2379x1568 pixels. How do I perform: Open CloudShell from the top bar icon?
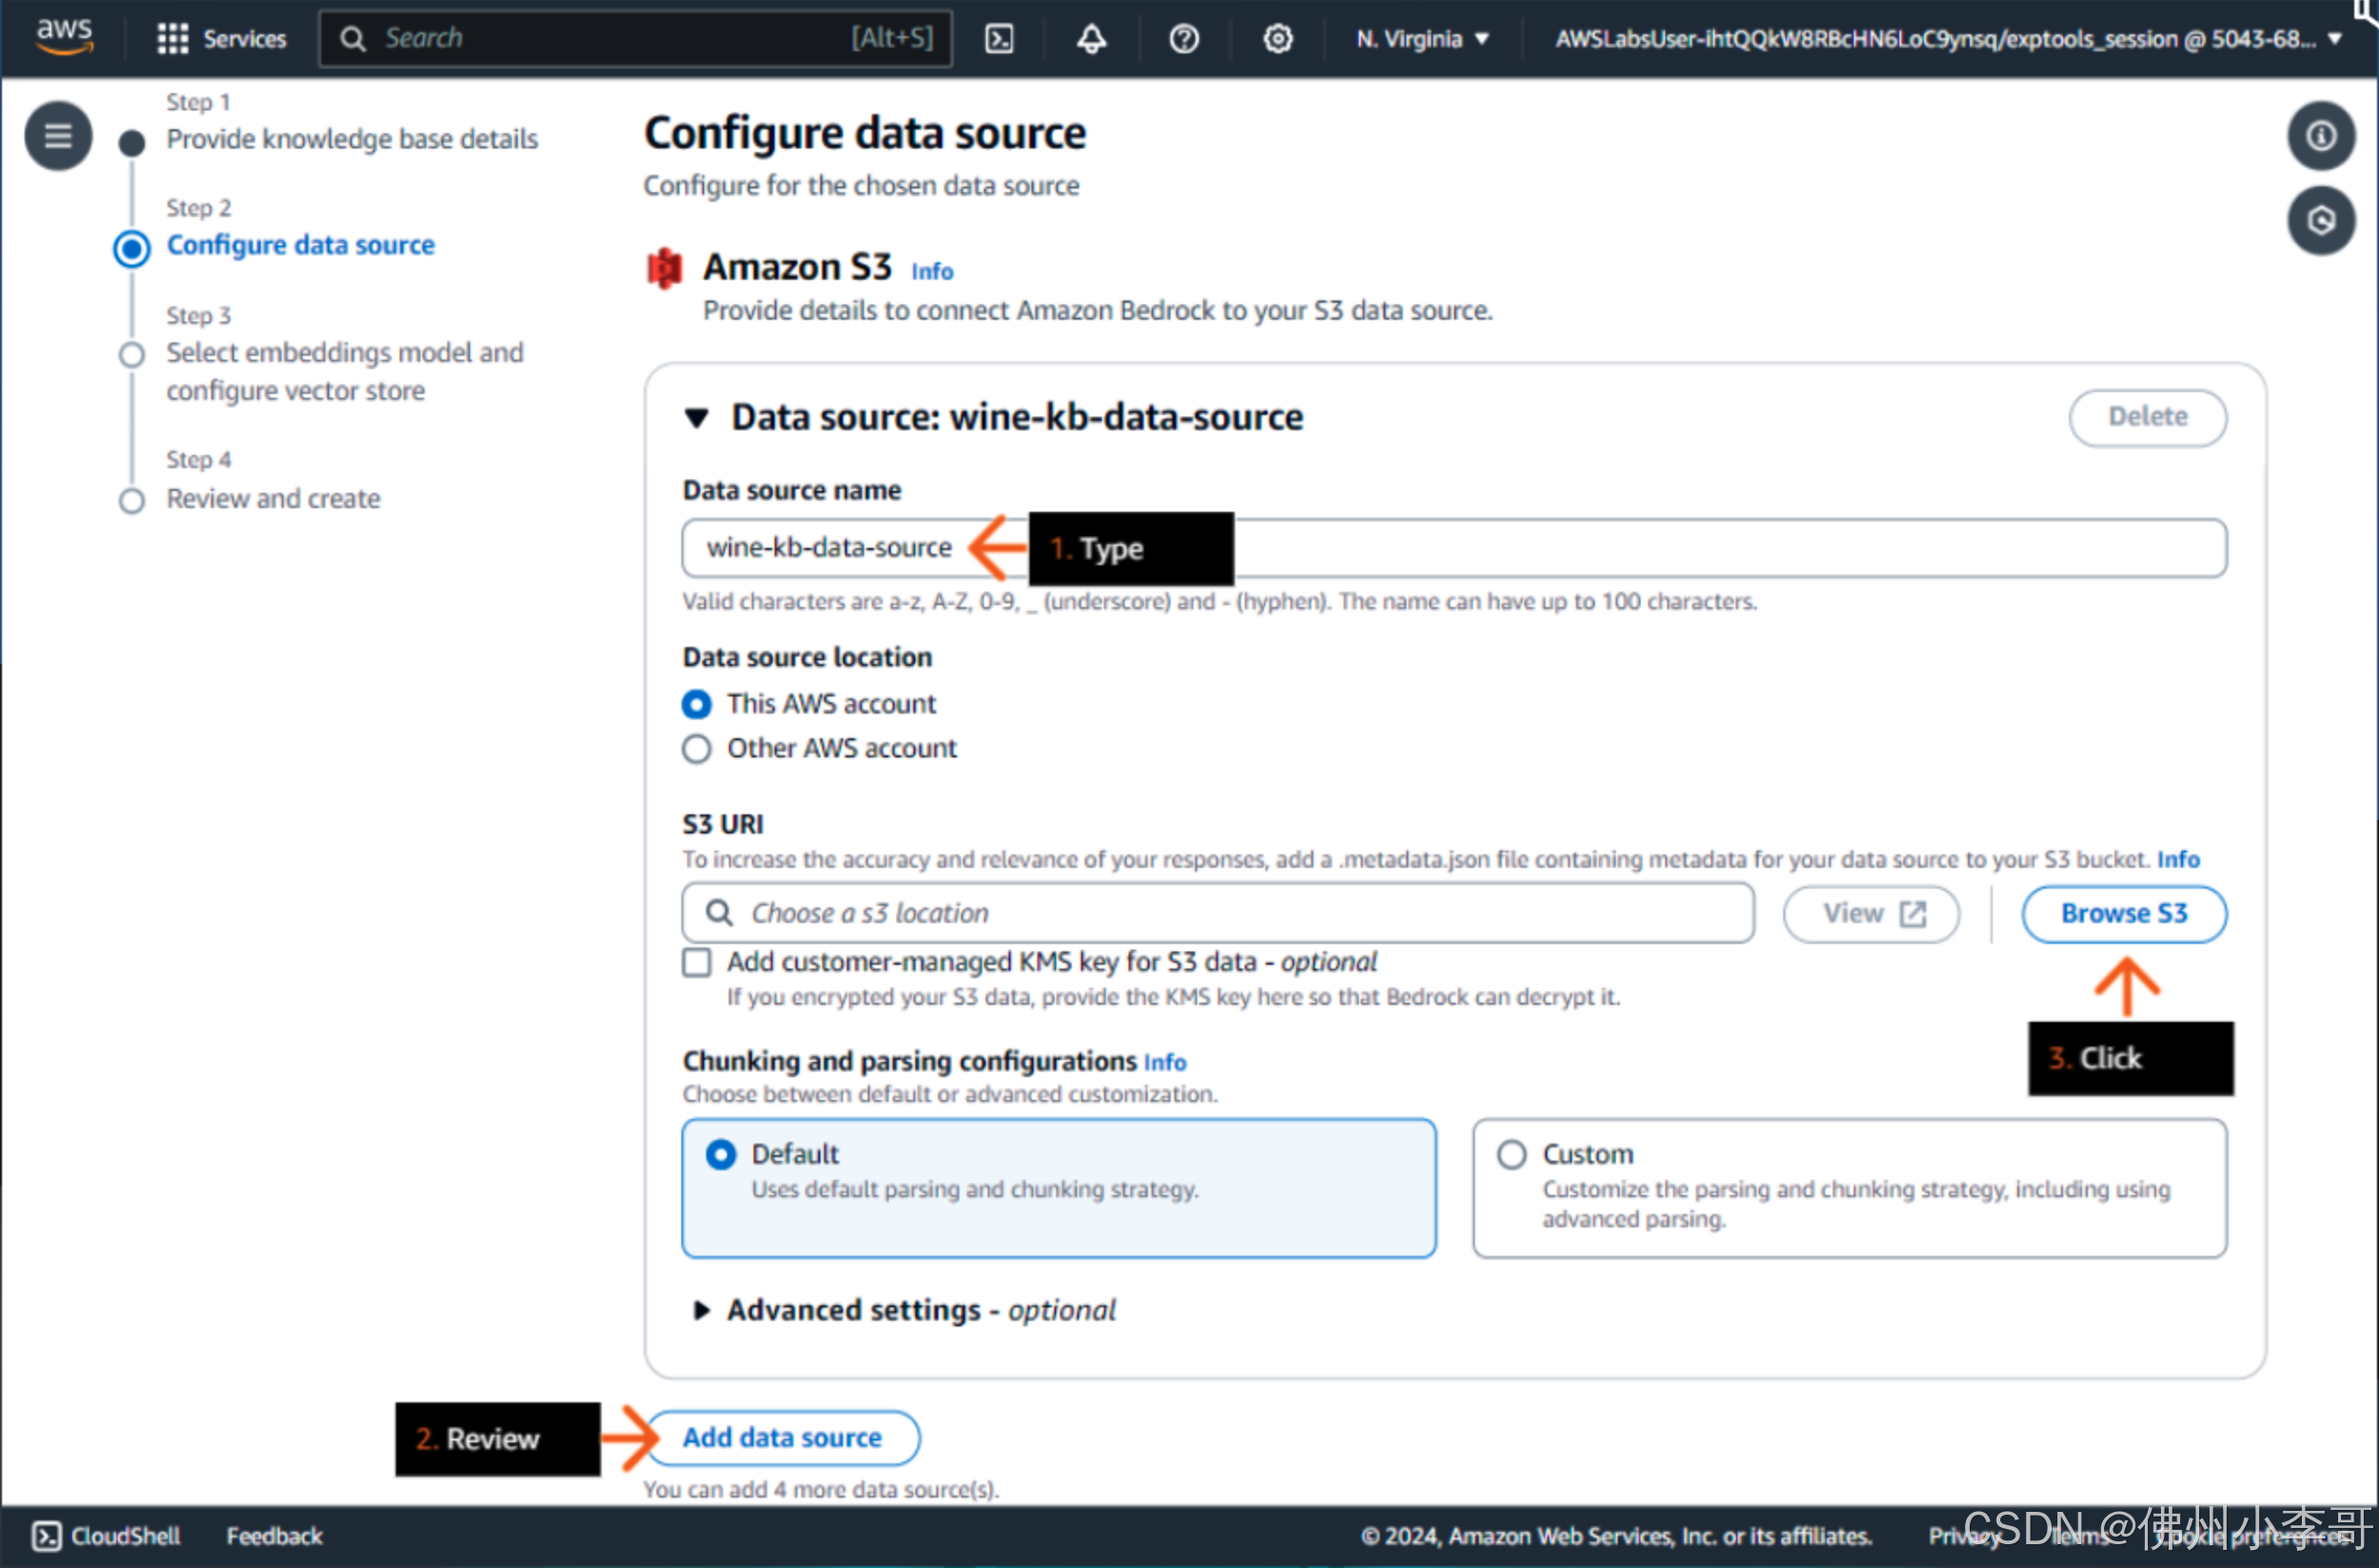click(999, 39)
